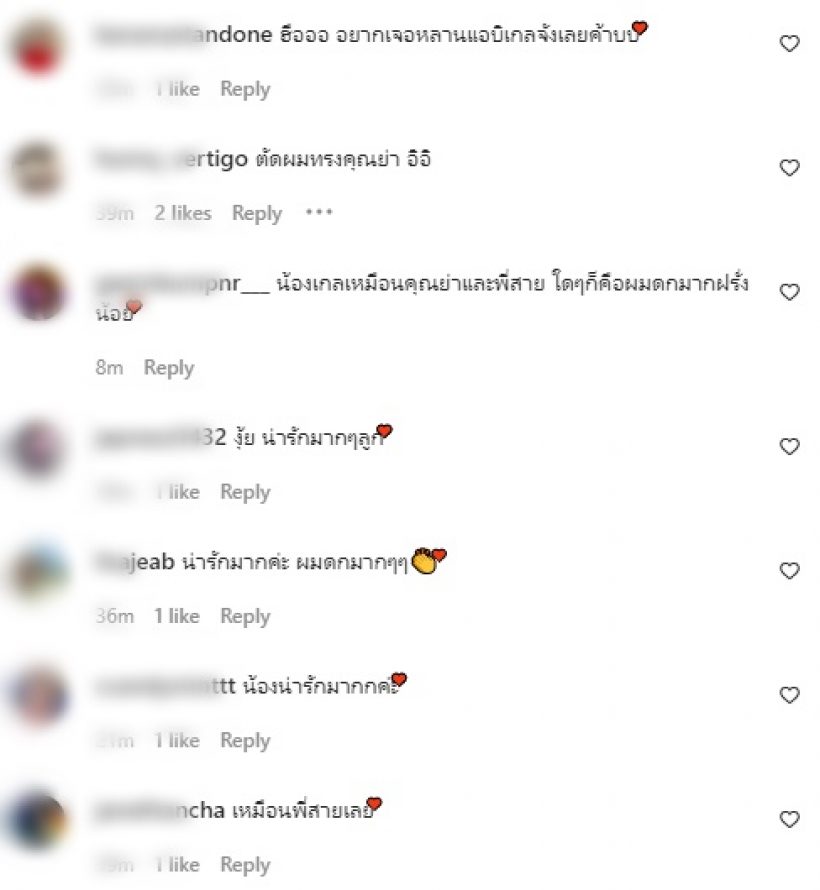Reply to the 'ertigo' comment
Screen dimensions: 820x890
[x=256, y=214]
